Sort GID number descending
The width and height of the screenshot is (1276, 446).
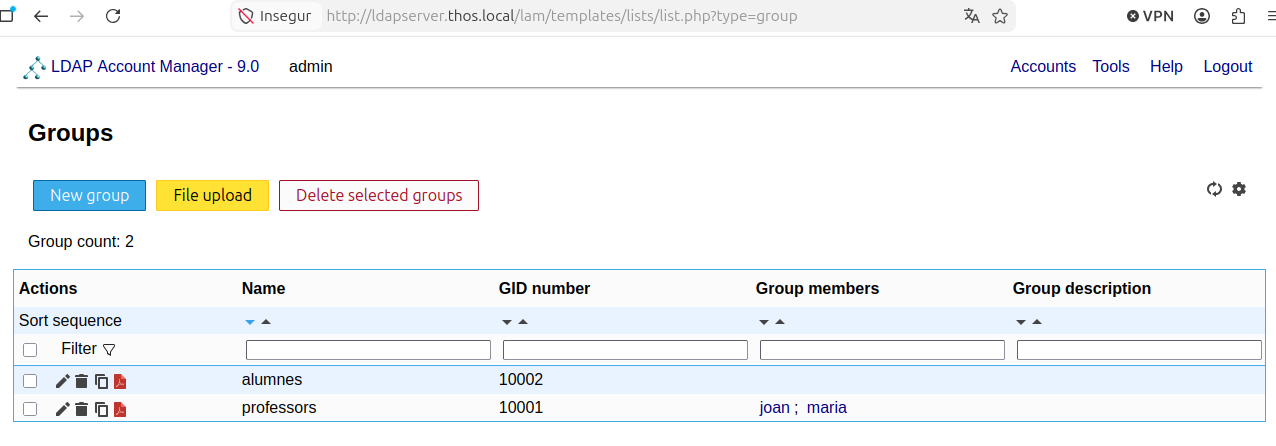[x=507, y=322]
